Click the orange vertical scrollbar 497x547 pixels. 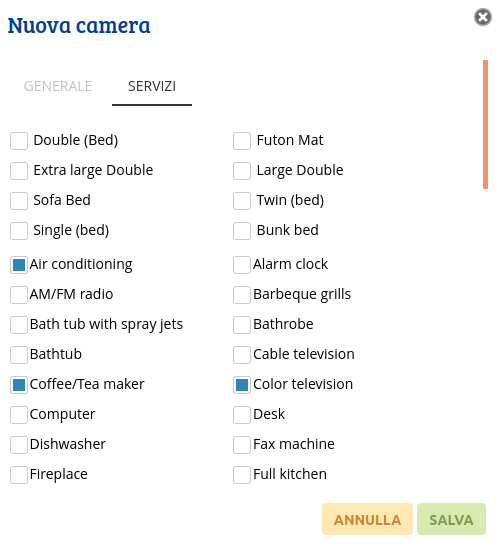tap(485, 124)
